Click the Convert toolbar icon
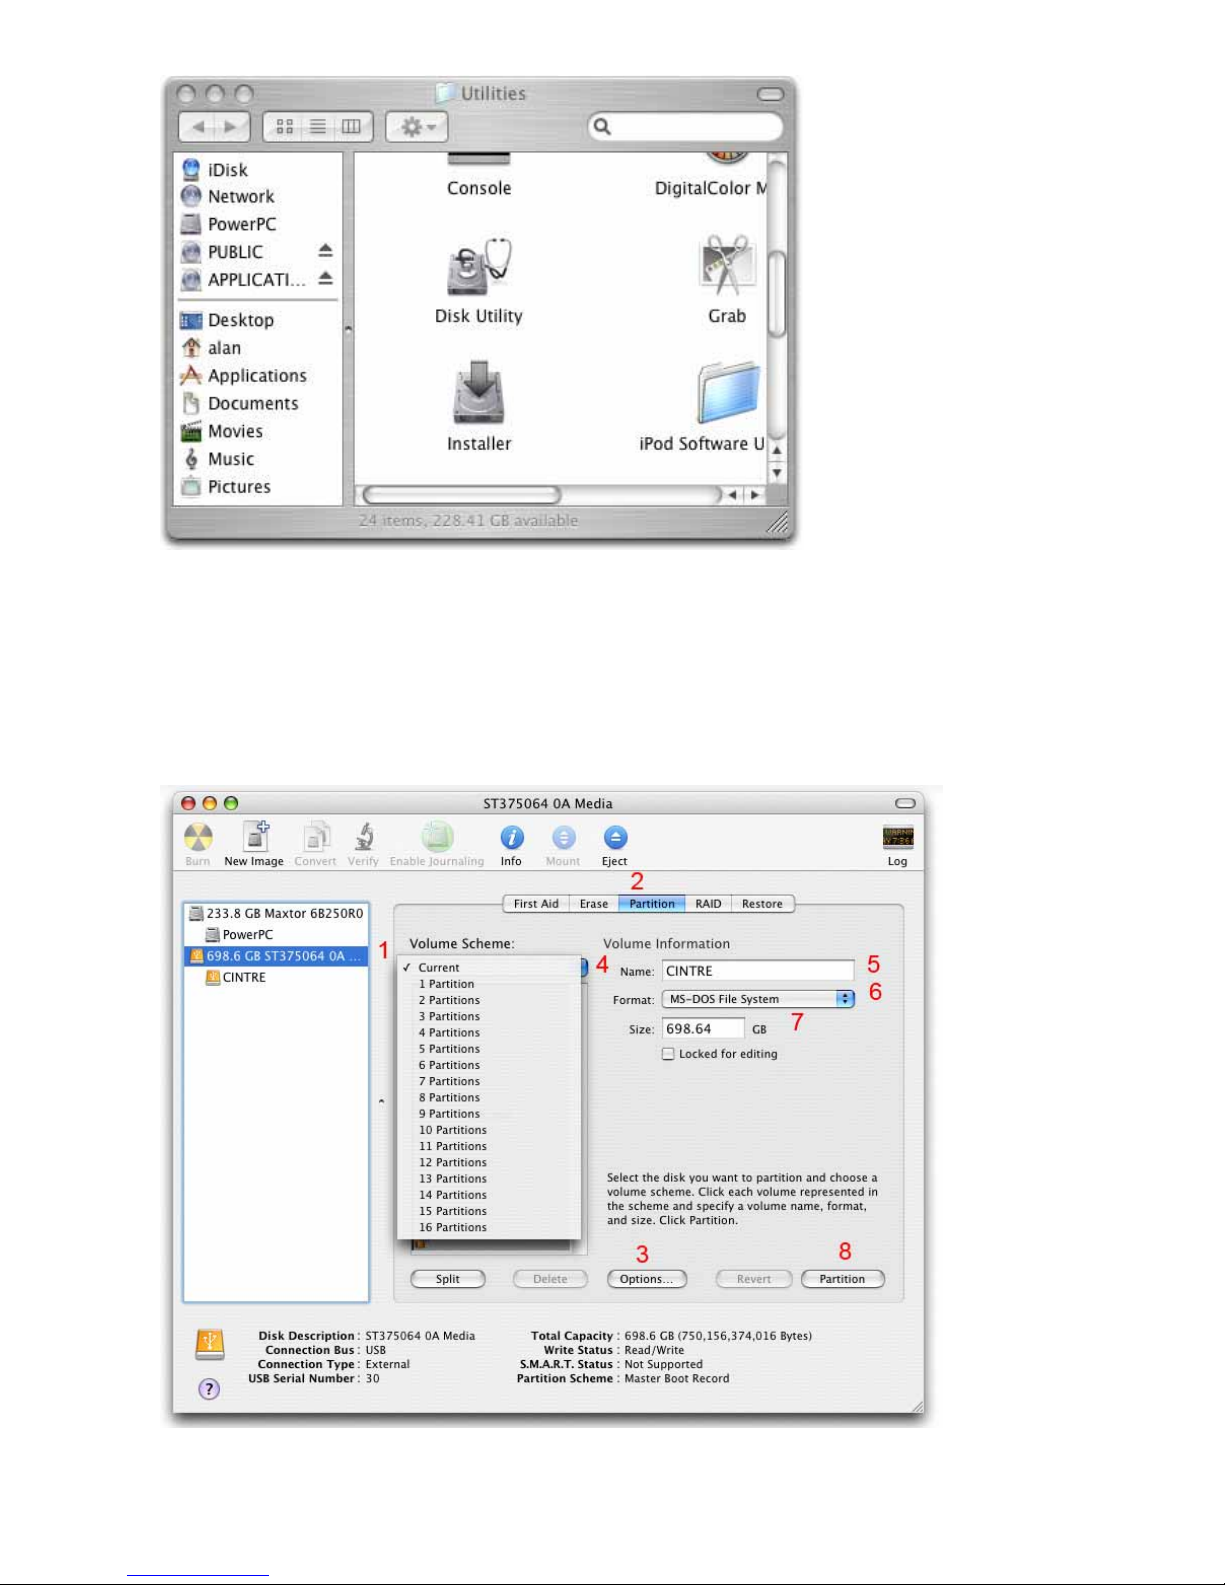1225x1585 pixels. point(316,844)
